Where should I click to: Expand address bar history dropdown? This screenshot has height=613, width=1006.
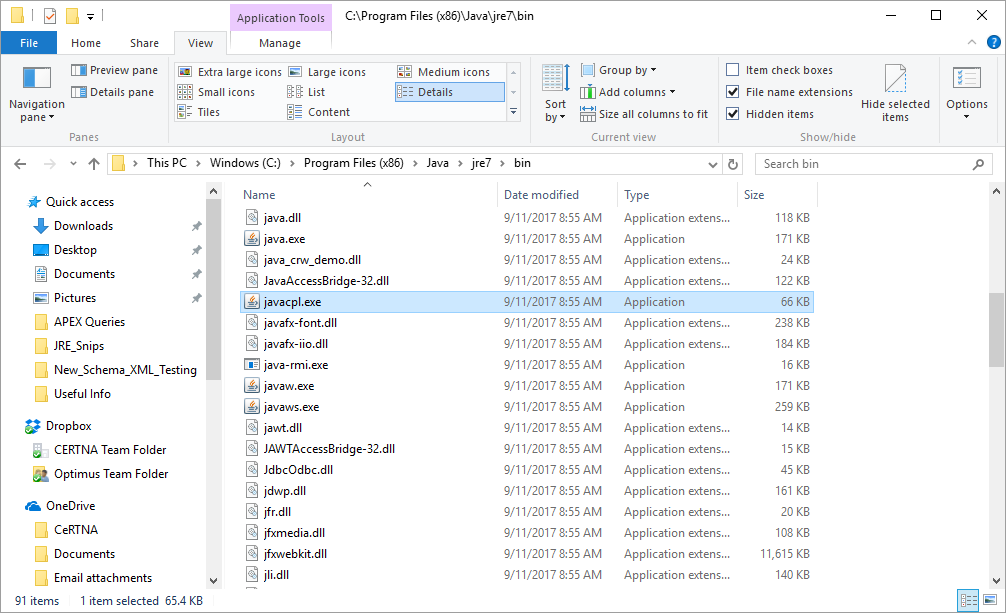[x=713, y=164]
